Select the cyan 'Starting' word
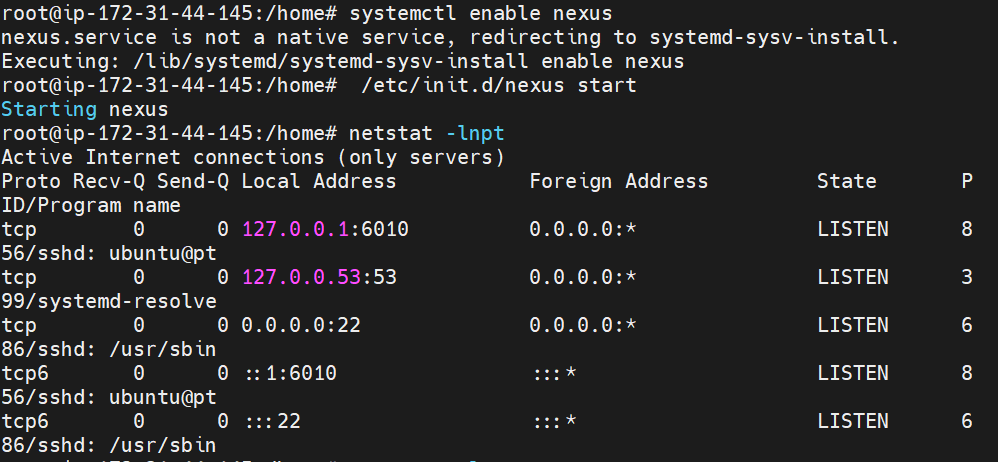The height and width of the screenshot is (462, 998). pos(49,109)
